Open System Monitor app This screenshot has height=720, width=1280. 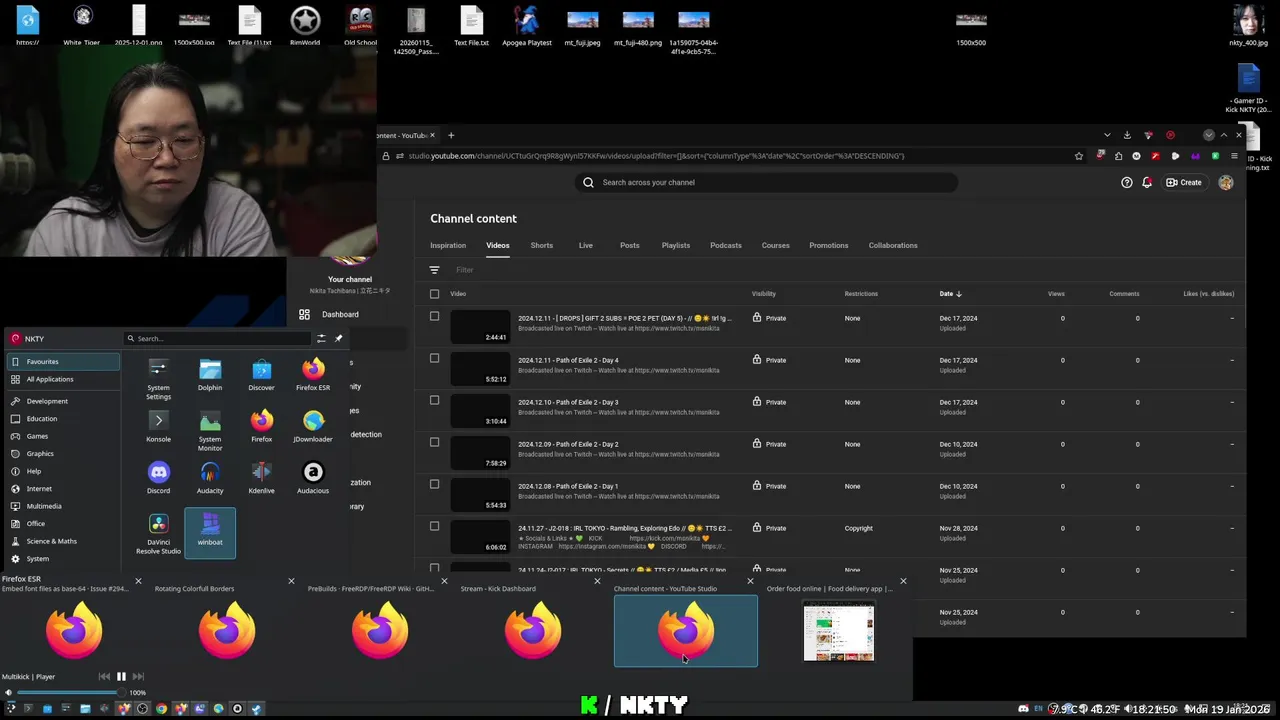pos(210,430)
